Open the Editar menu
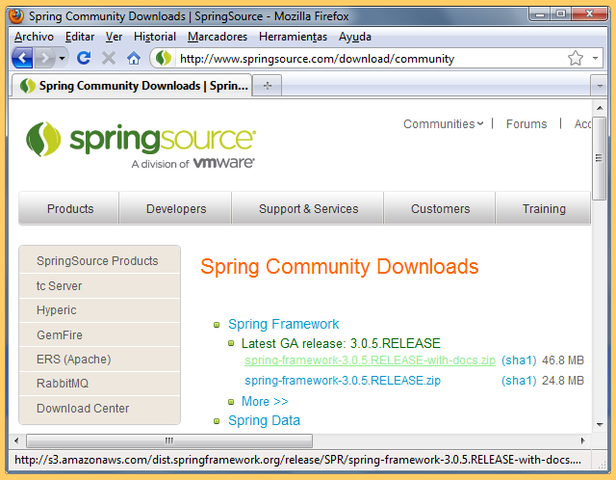Image resolution: width=616 pixels, height=480 pixels. [x=80, y=37]
